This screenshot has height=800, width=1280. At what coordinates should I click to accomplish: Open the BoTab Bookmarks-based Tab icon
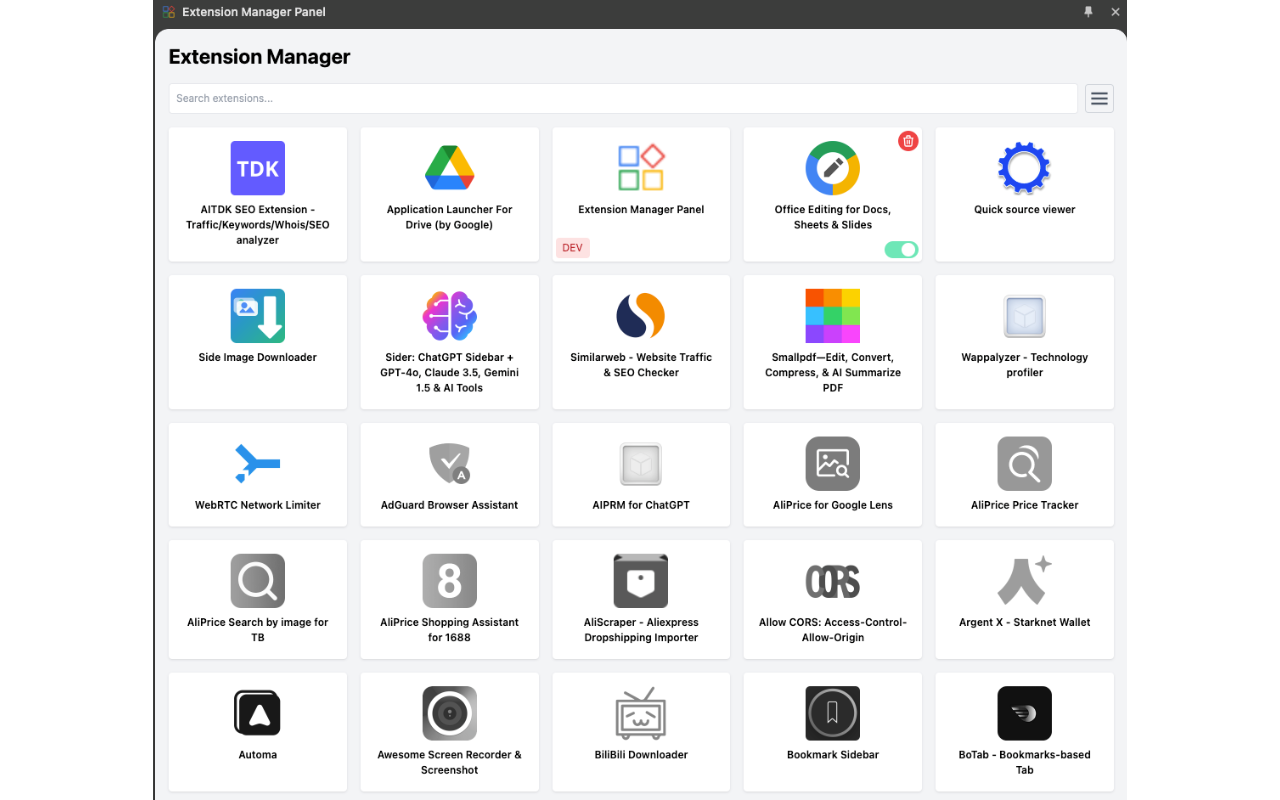(x=1025, y=714)
